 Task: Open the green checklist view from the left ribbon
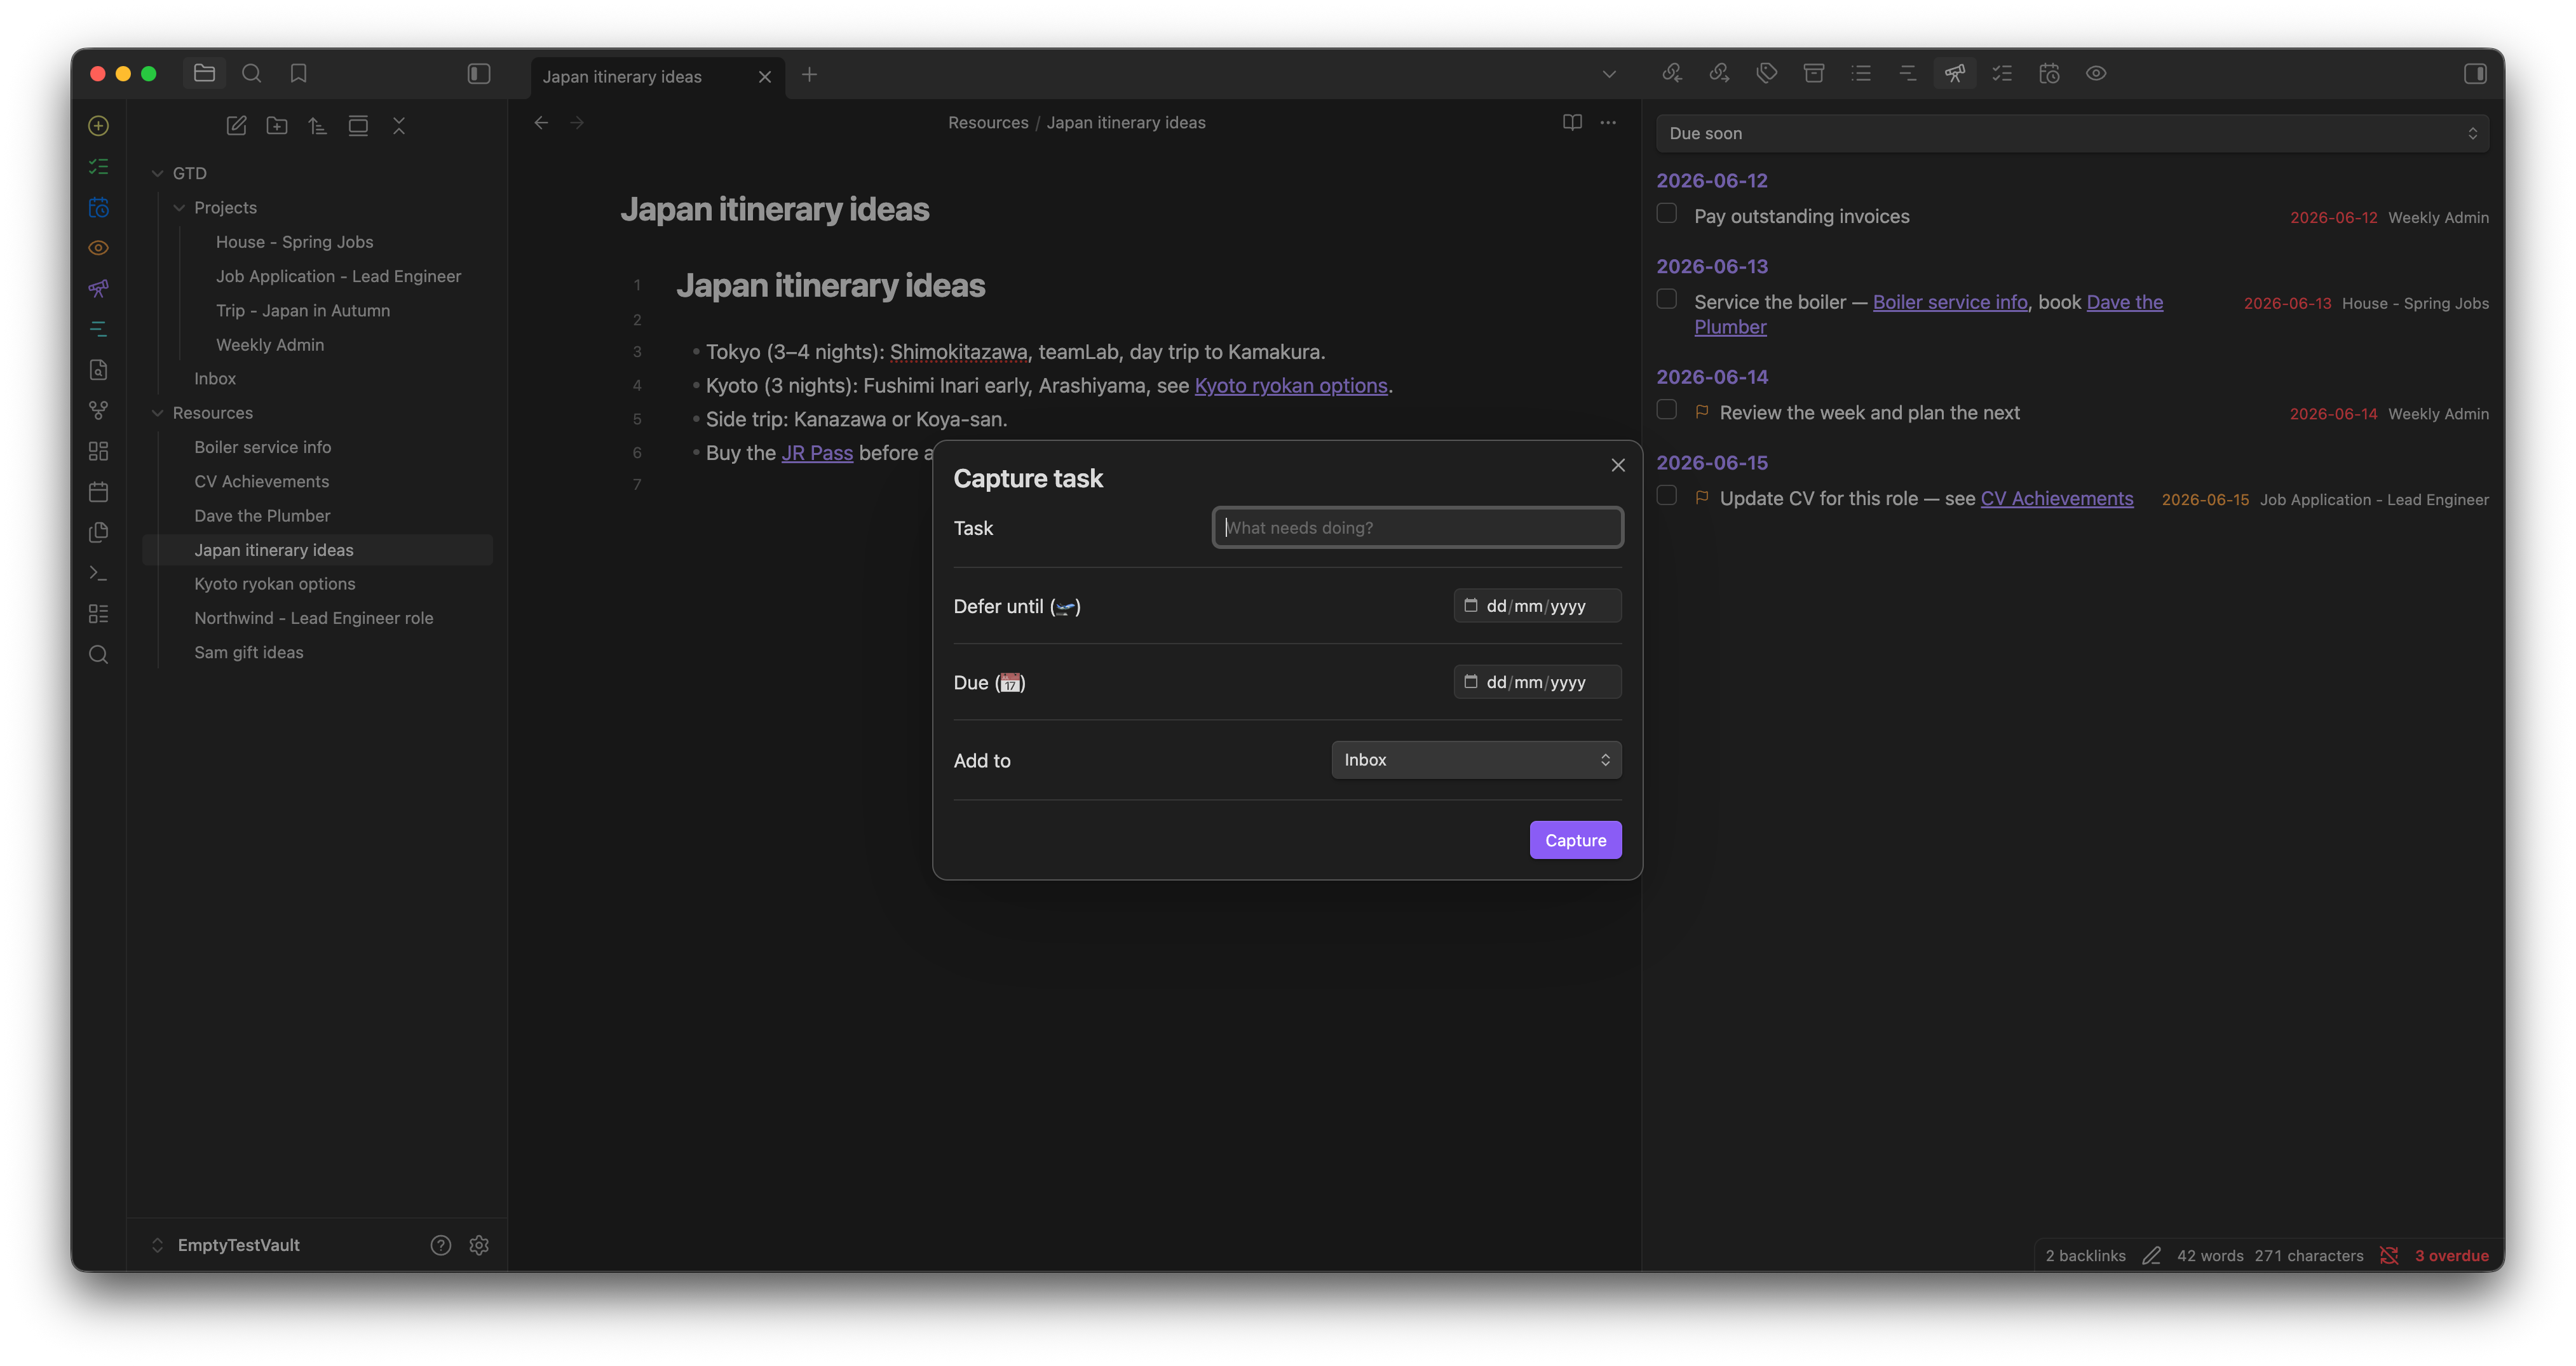point(98,166)
